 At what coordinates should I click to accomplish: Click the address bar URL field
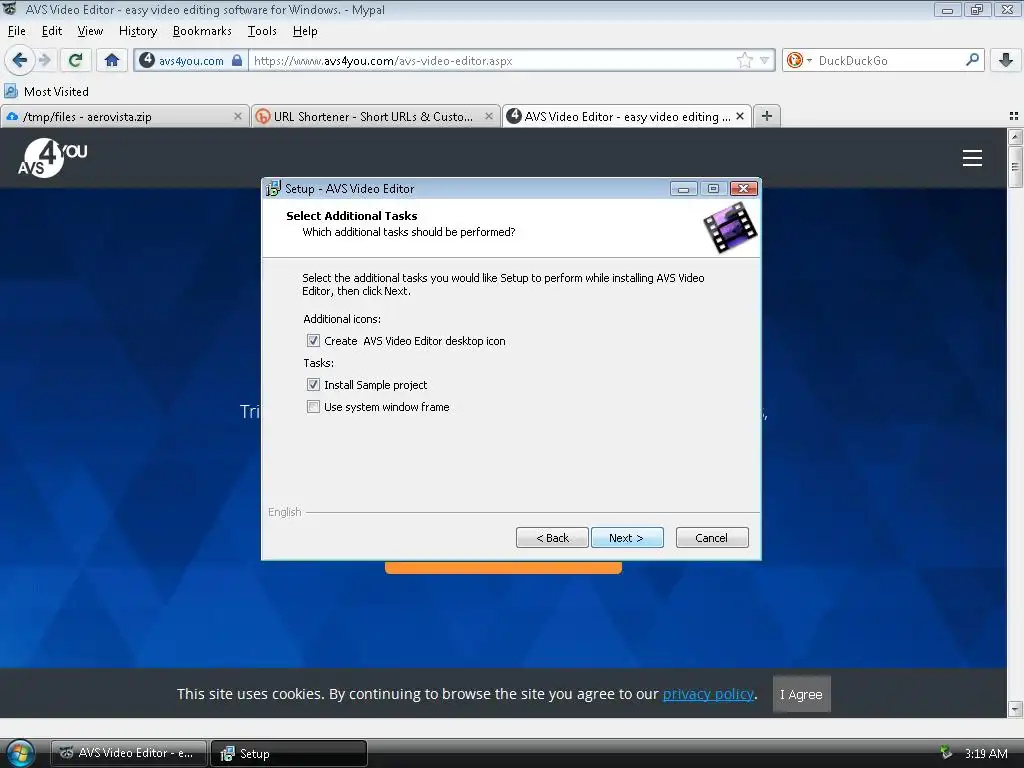[x=493, y=61]
